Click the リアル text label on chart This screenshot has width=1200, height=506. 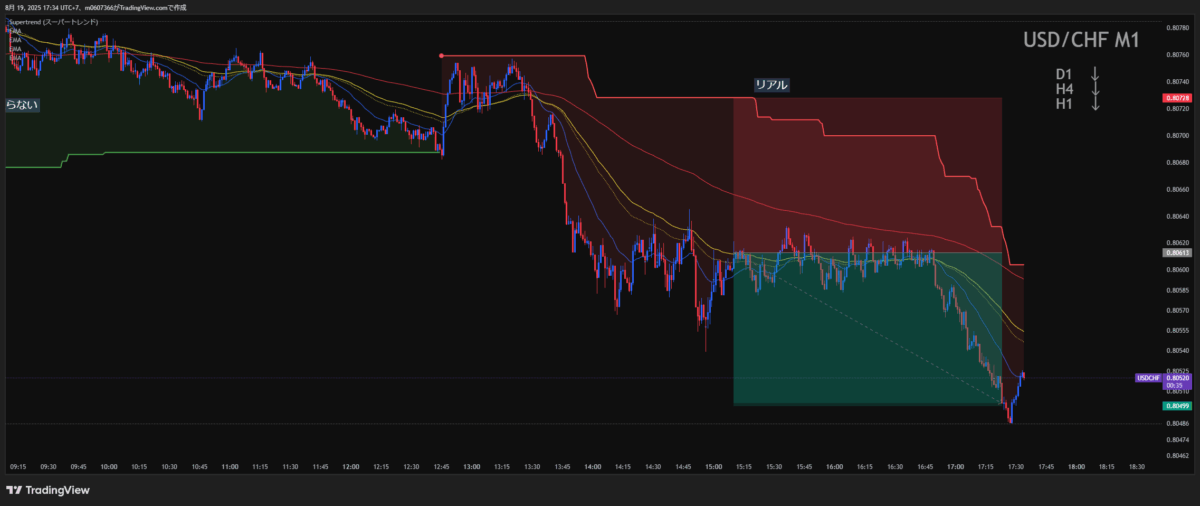tap(771, 86)
